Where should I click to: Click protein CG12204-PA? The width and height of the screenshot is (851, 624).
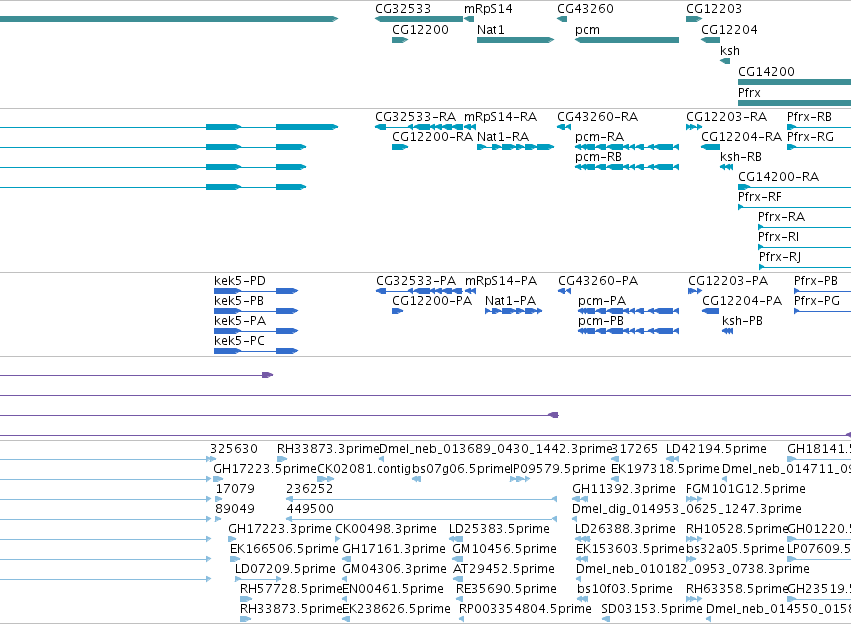pos(742,301)
